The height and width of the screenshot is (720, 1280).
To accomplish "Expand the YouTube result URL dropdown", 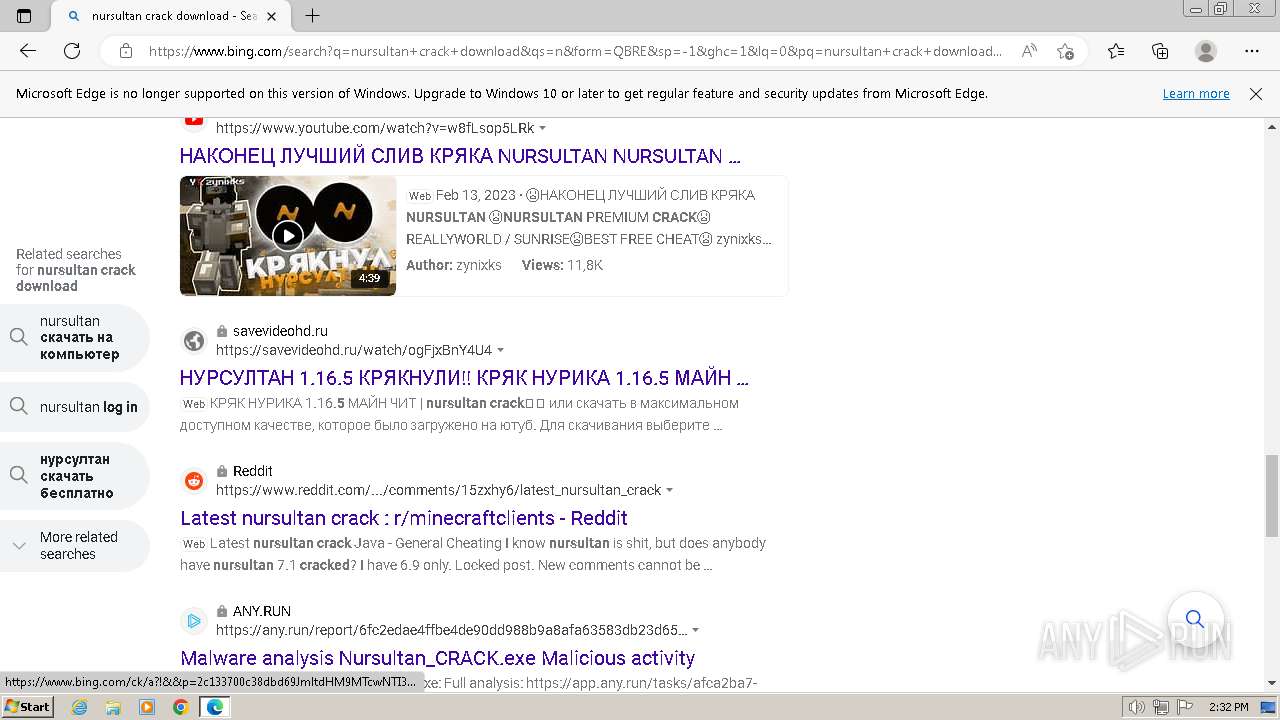I will pyautogui.click(x=543, y=128).
